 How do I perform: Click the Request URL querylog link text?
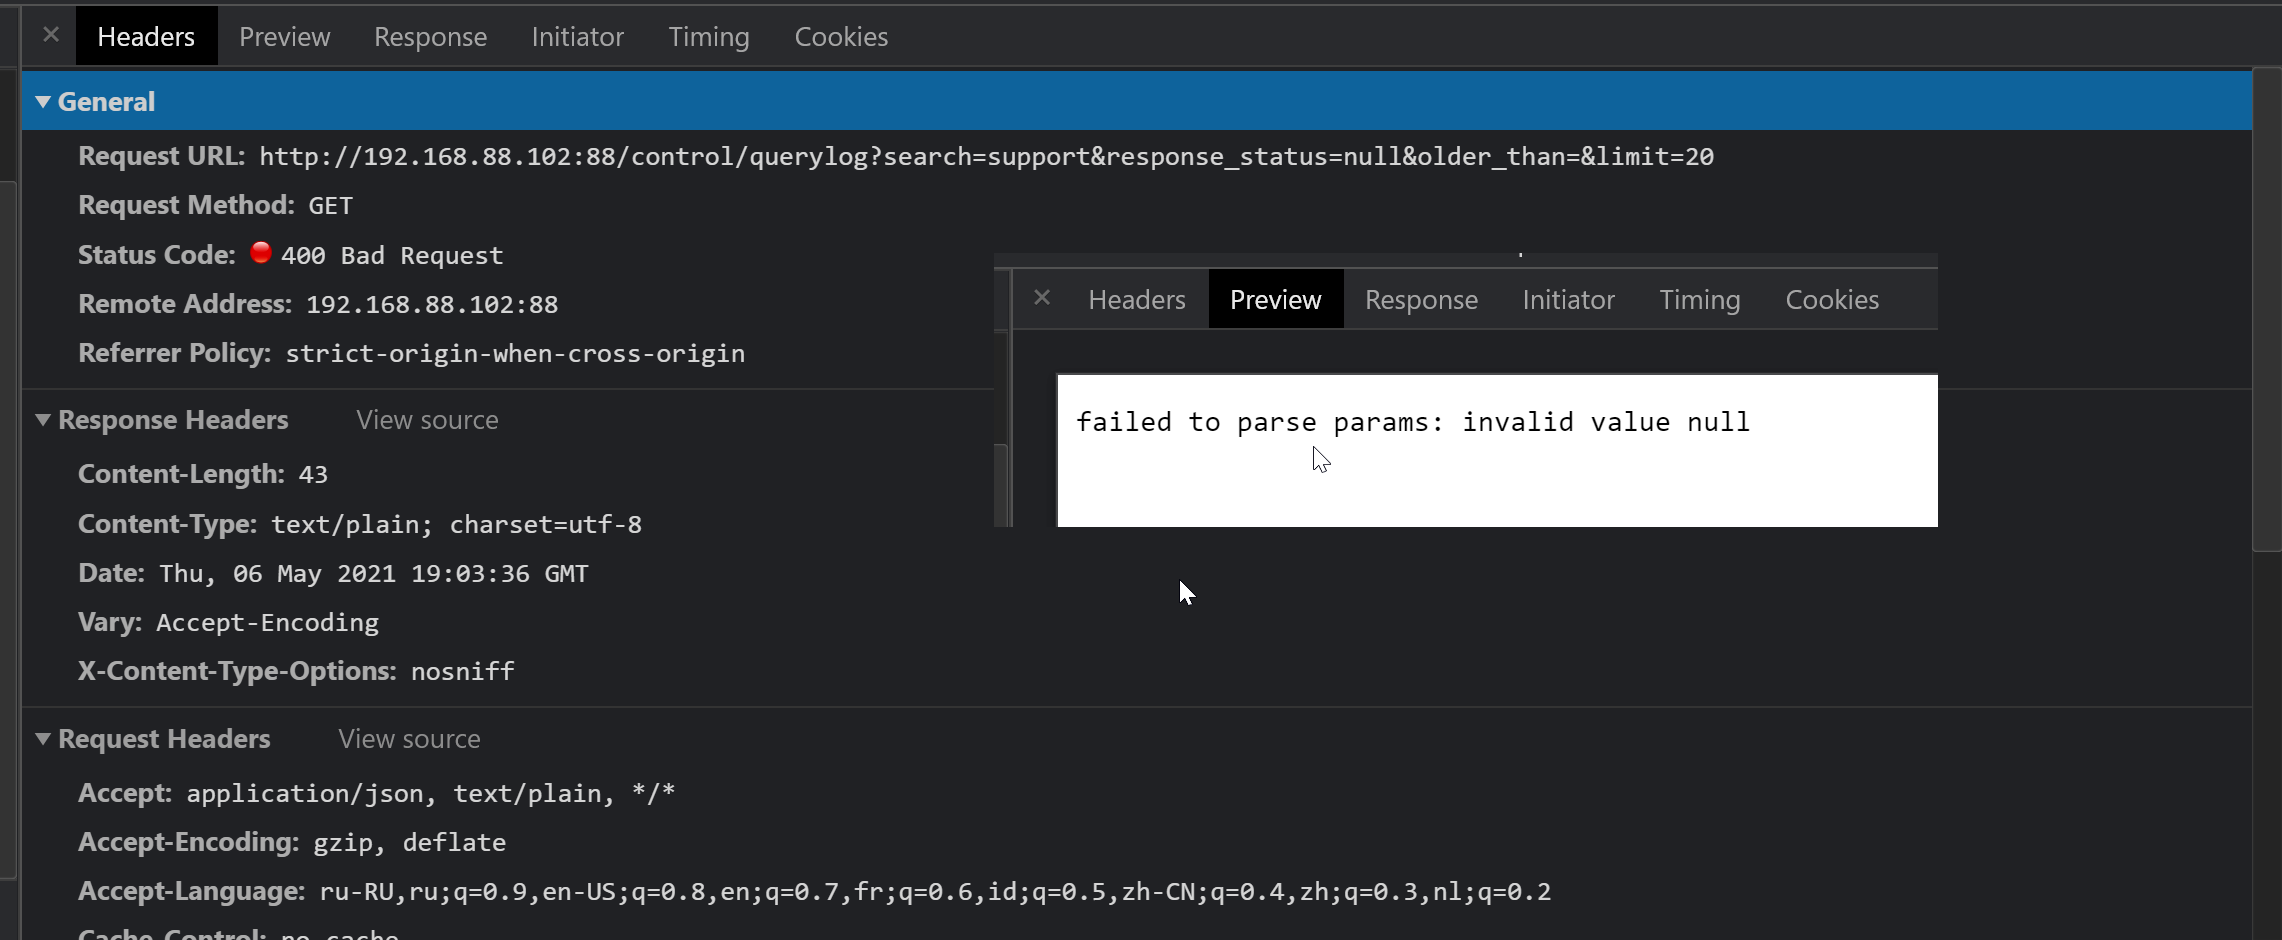pos(985,156)
